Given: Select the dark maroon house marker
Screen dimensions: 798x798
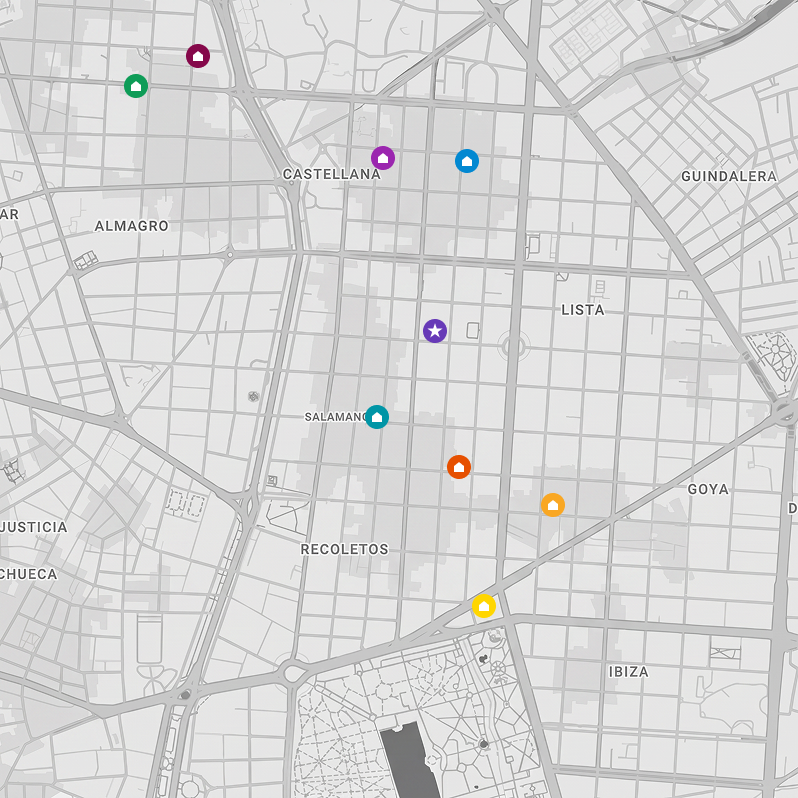Looking at the screenshot, I should [198, 56].
